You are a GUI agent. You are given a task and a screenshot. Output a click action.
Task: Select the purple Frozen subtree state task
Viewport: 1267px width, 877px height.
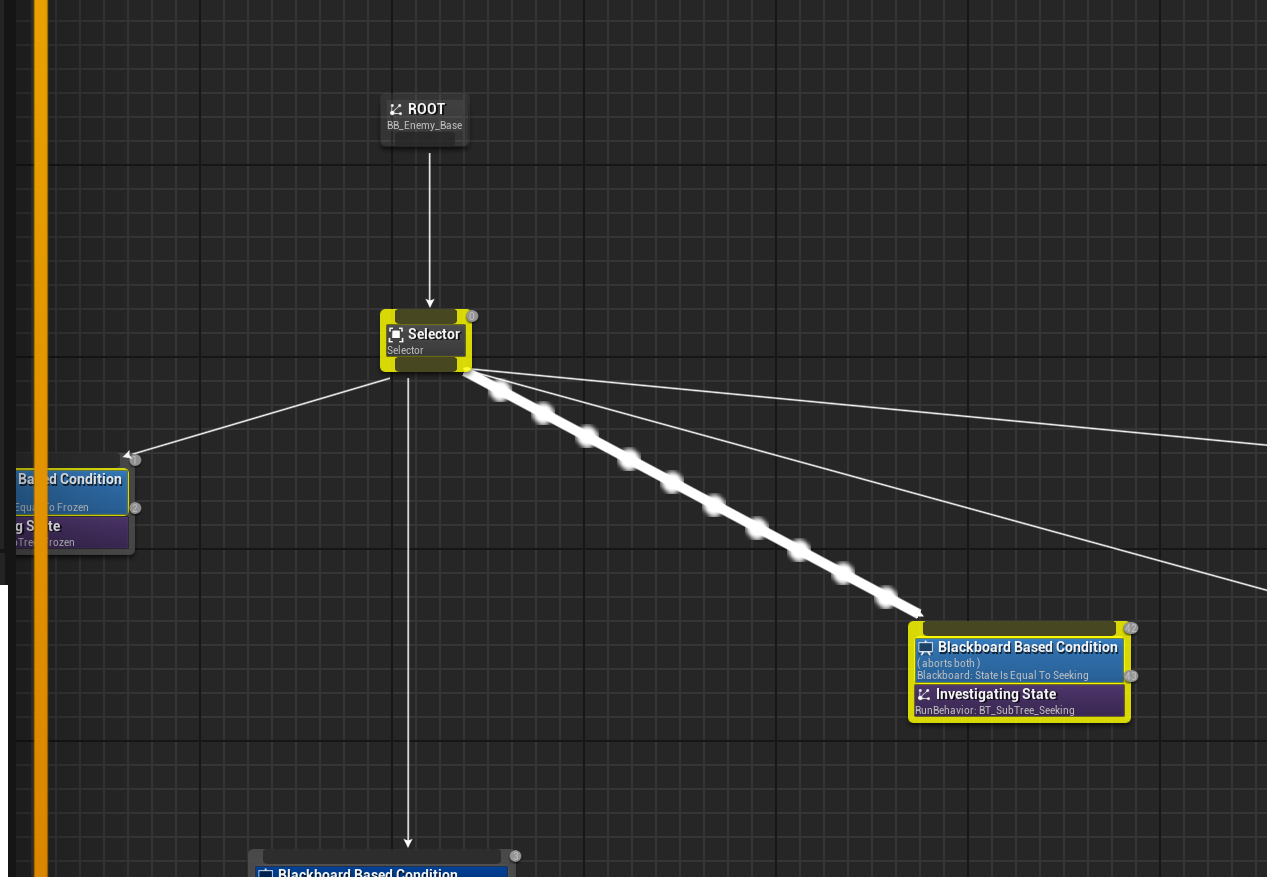tap(72, 532)
